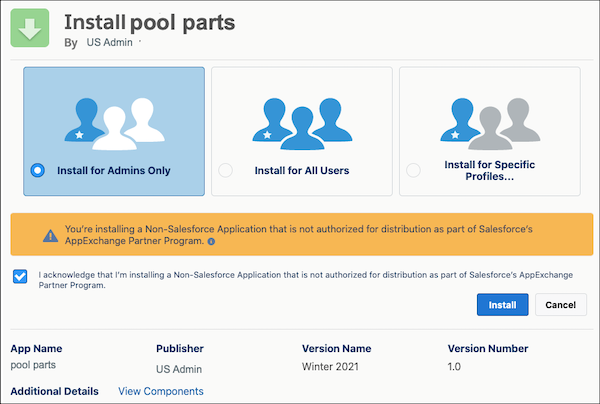The image size is (600, 404).
Task: Select Install for Specific Profiles radio button
Action: (x=413, y=170)
